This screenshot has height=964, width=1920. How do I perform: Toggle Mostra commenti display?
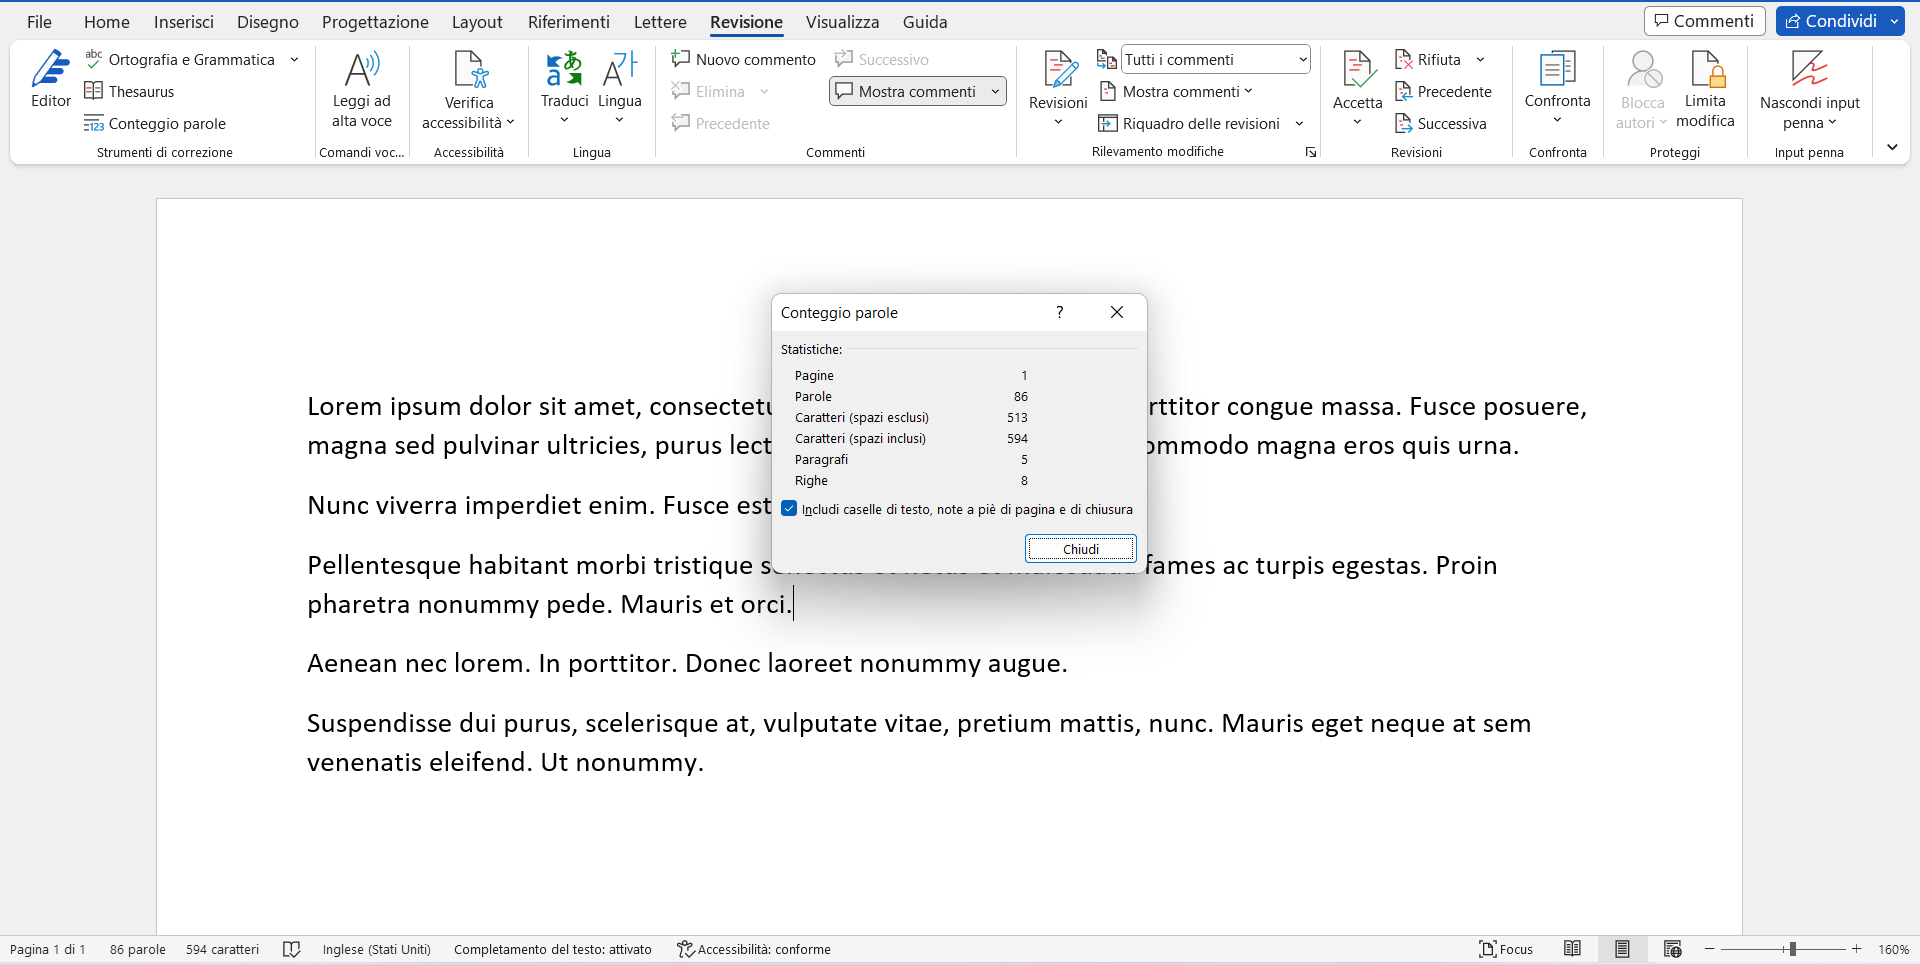click(x=908, y=91)
